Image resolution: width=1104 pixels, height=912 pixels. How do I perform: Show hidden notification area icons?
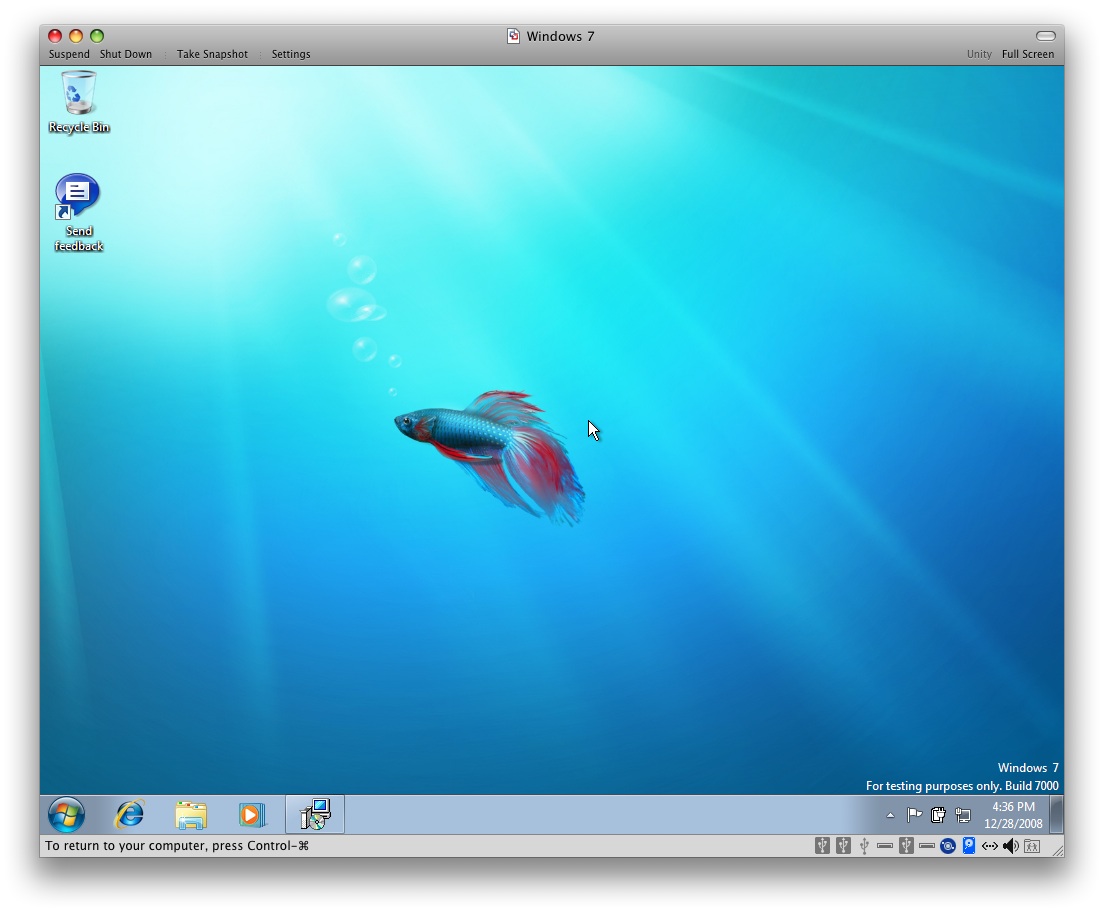[891, 816]
